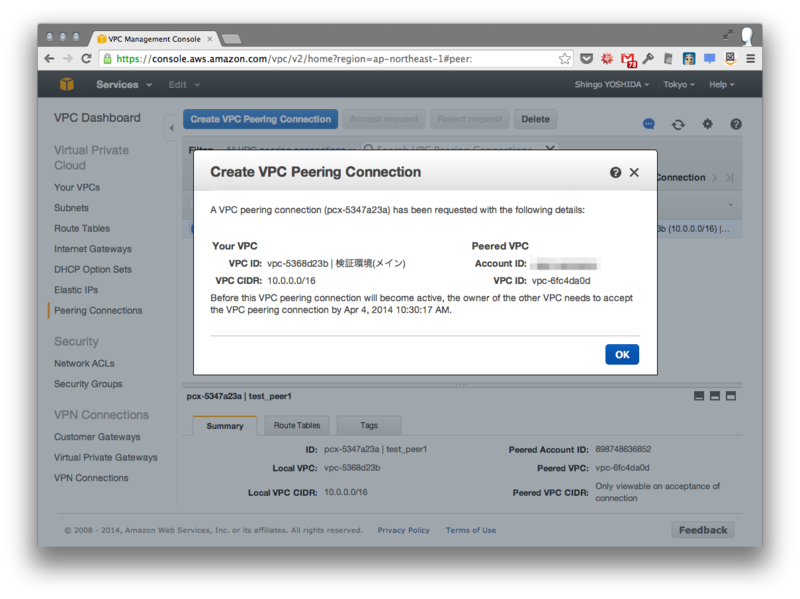Open Virtual Private Gateways in sidebar
Screen dimensions: 800x599
click(106, 457)
